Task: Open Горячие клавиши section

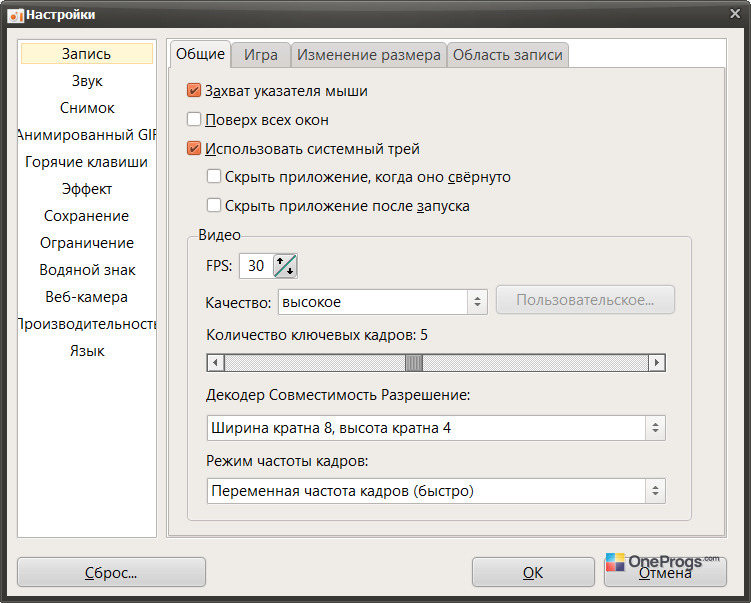Action: pyautogui.click(x=87, y=162)
